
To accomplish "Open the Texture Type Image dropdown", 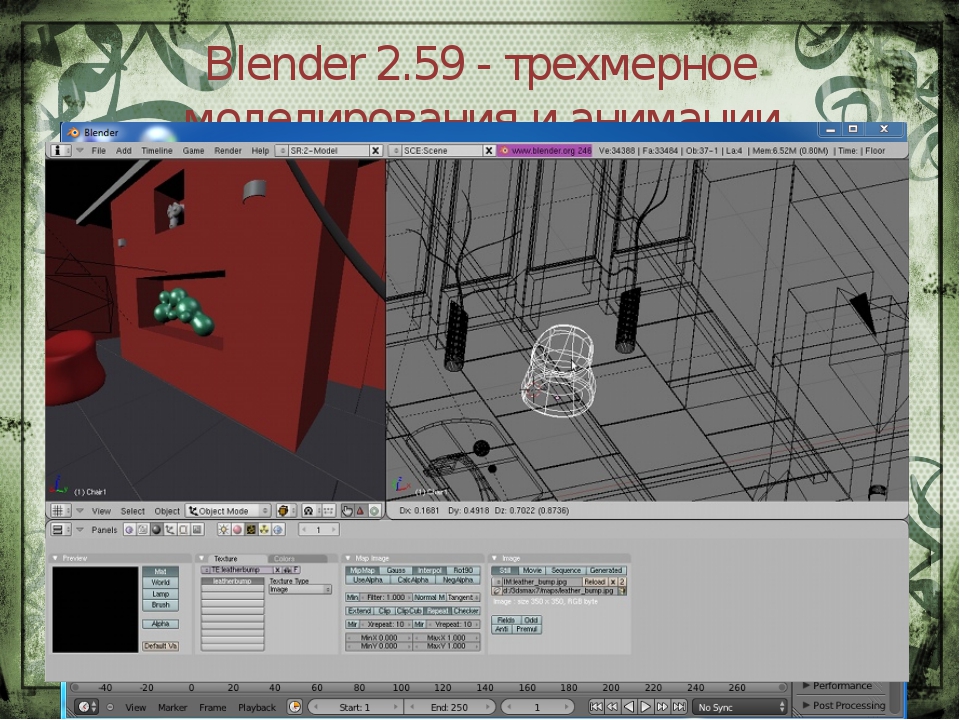I will click(x=300, y=590).
